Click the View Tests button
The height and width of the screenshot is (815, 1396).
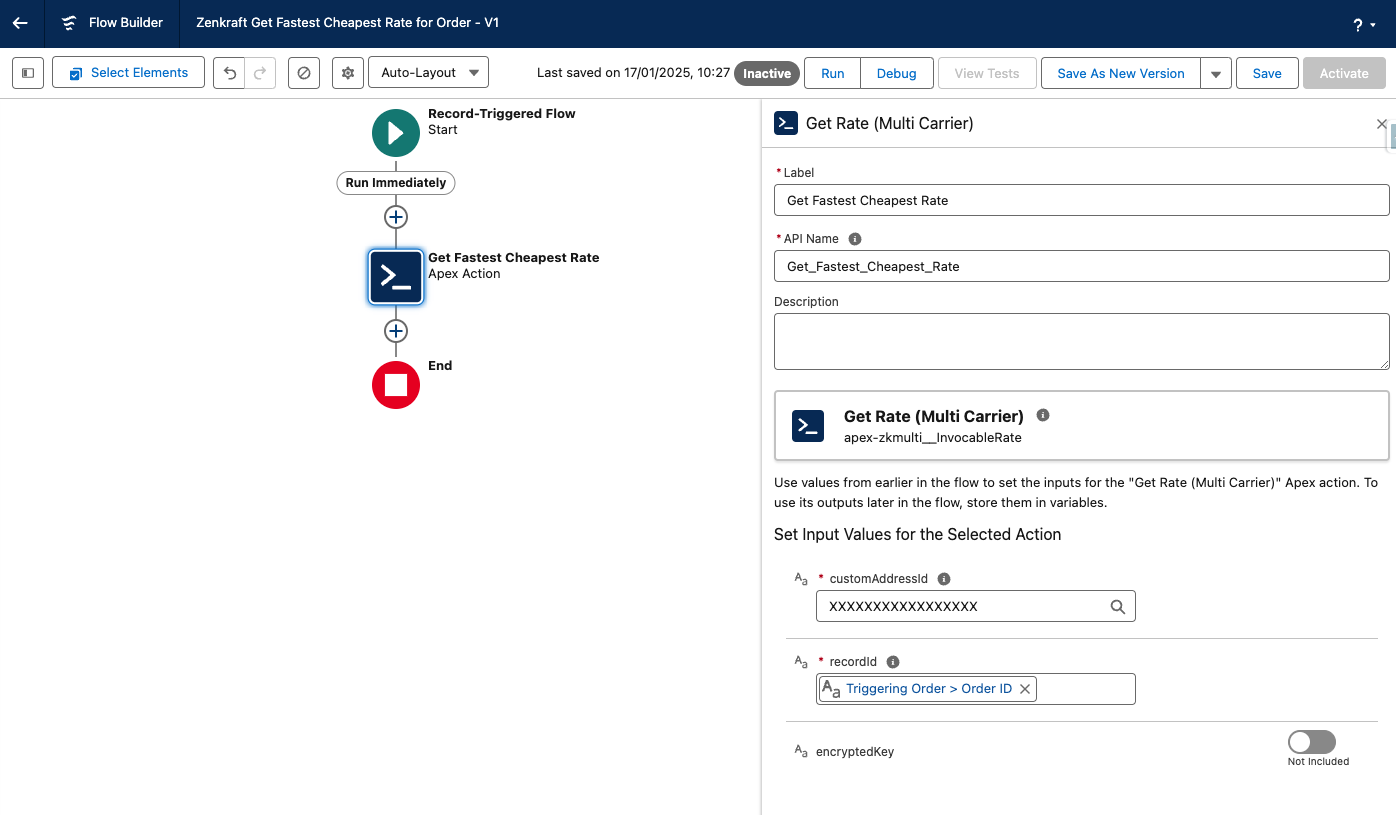pyautogui.click(x=987, y=73)
